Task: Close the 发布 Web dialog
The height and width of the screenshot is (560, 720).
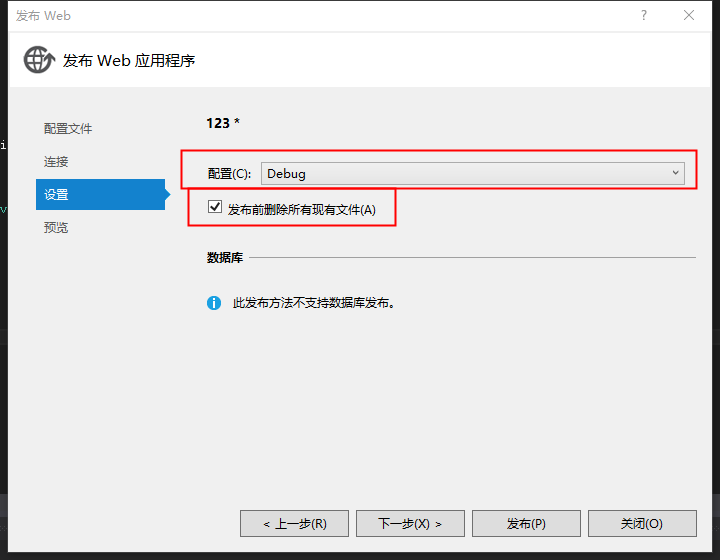Action: tap(689, 15)
